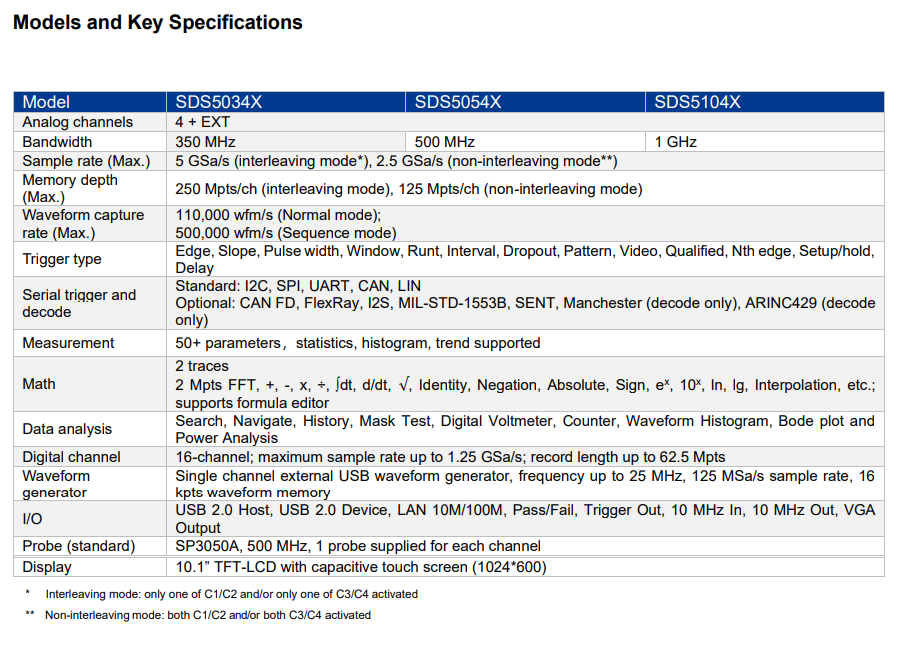The width and height of the screenshot is (903, 658).
Task: Select the 'Waveform capture rate (Max.)' label
Action: pos(84,224)
